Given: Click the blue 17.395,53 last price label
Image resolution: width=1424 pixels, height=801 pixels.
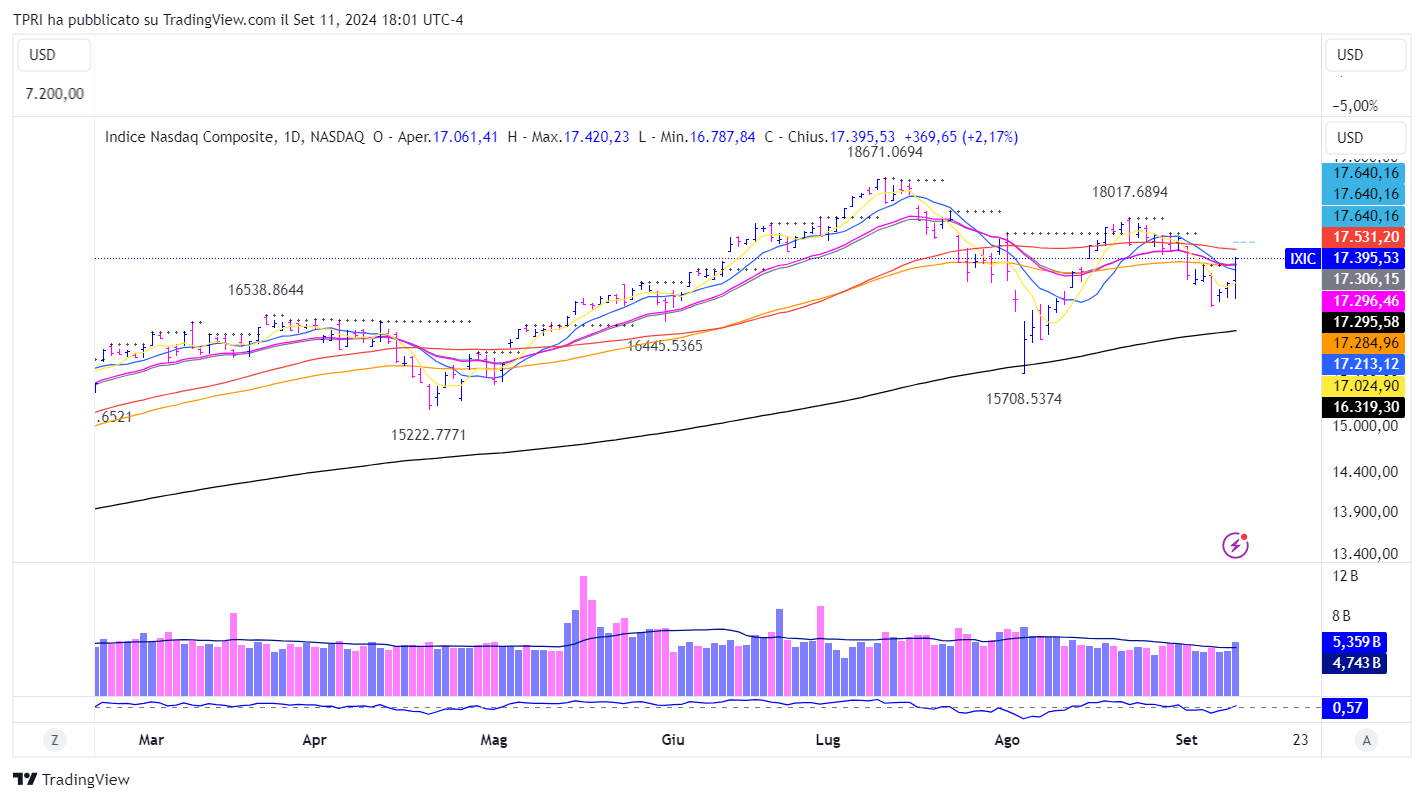Looking at the screenshot, I should pyautogui.click(x=1365, y=258).
